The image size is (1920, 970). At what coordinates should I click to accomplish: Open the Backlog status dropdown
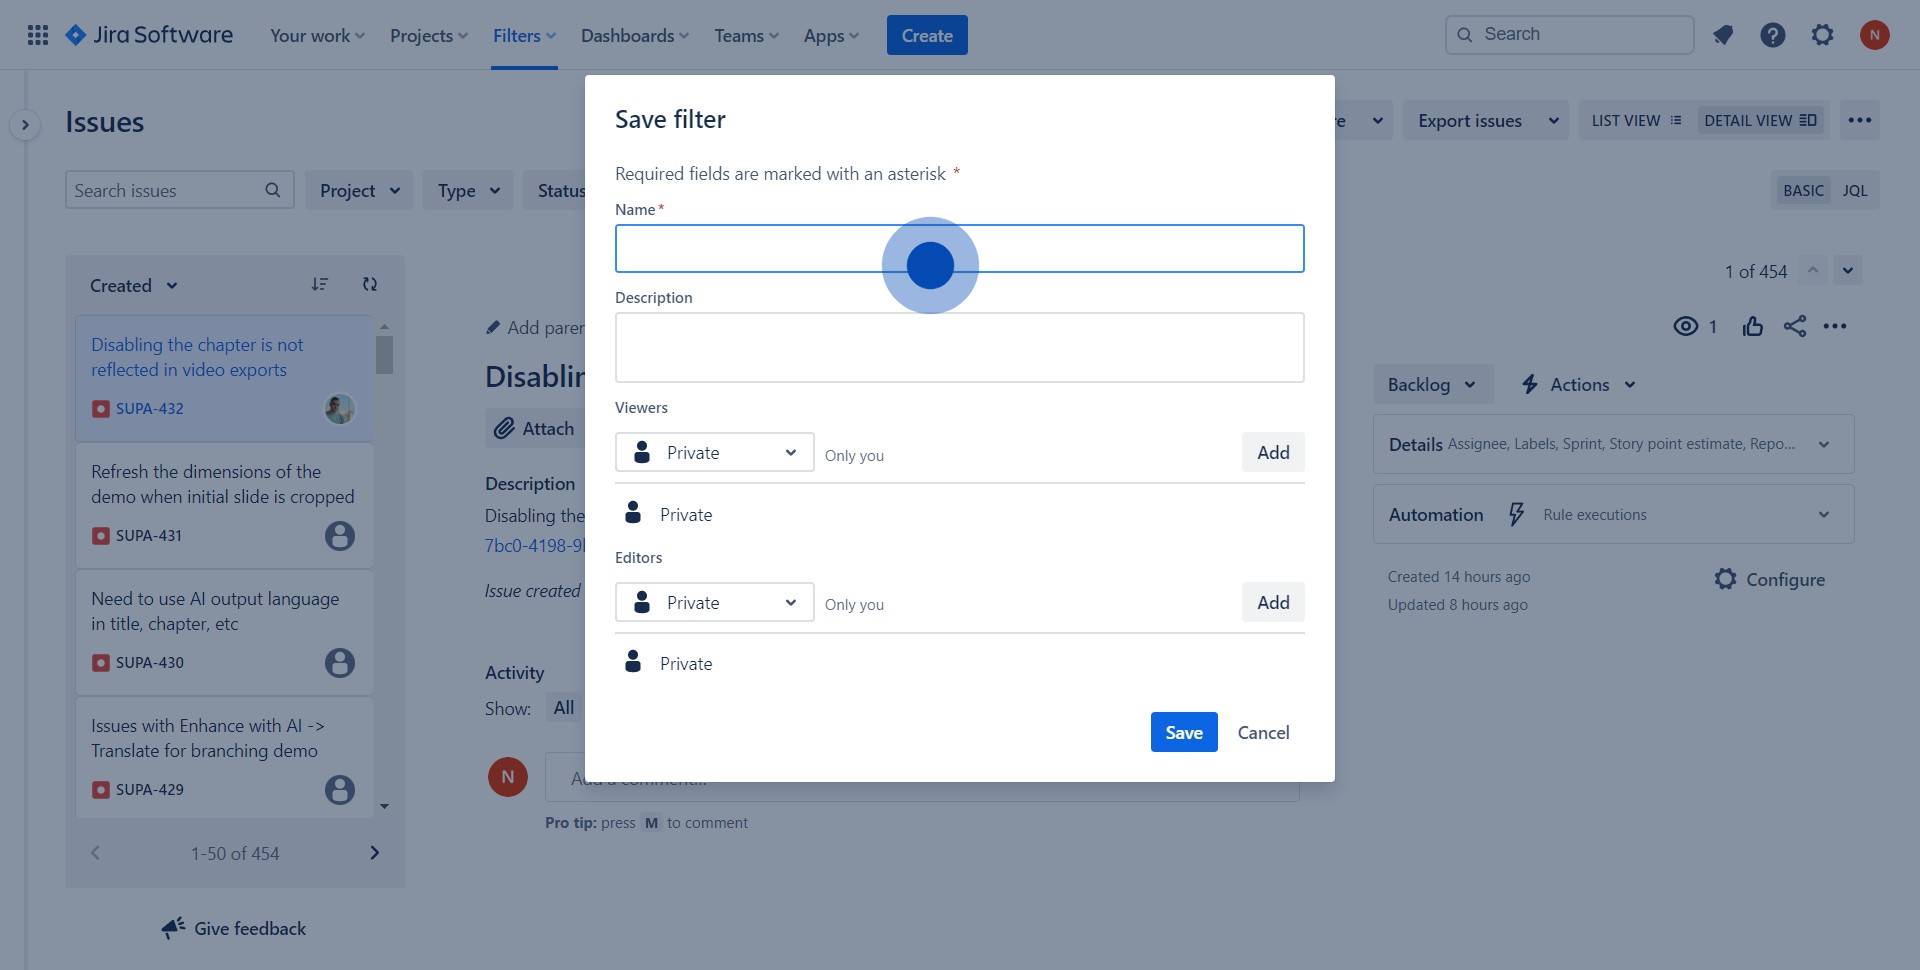1432,384
